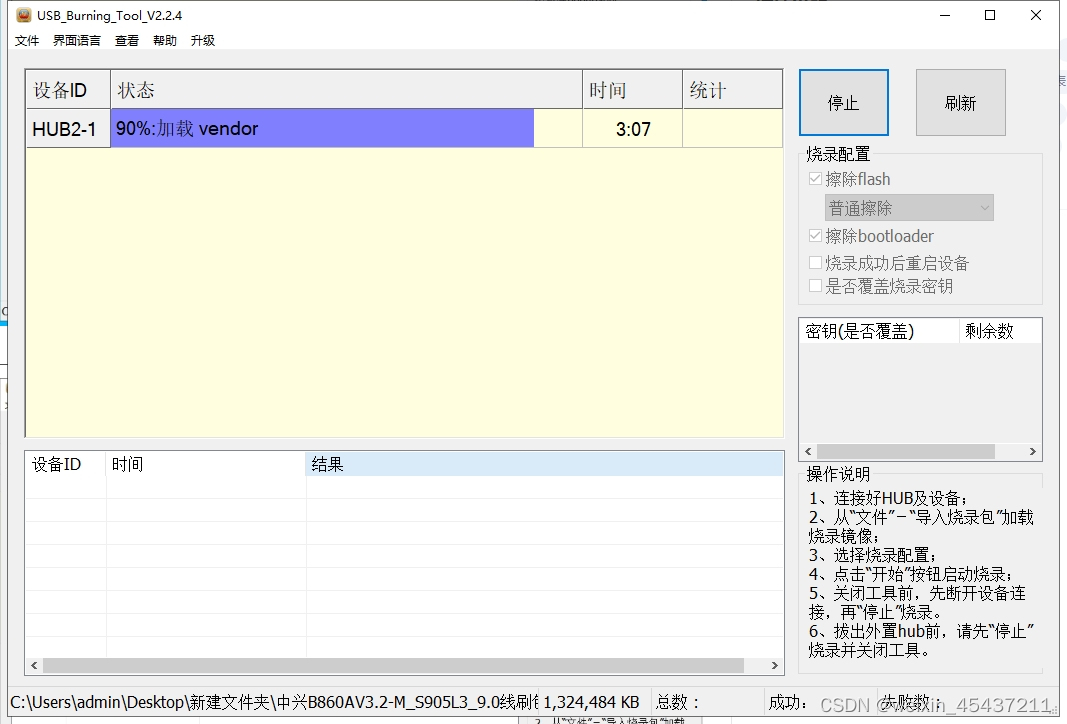
Task: Click the 成功 status bar field
Action: pos(787,702)
